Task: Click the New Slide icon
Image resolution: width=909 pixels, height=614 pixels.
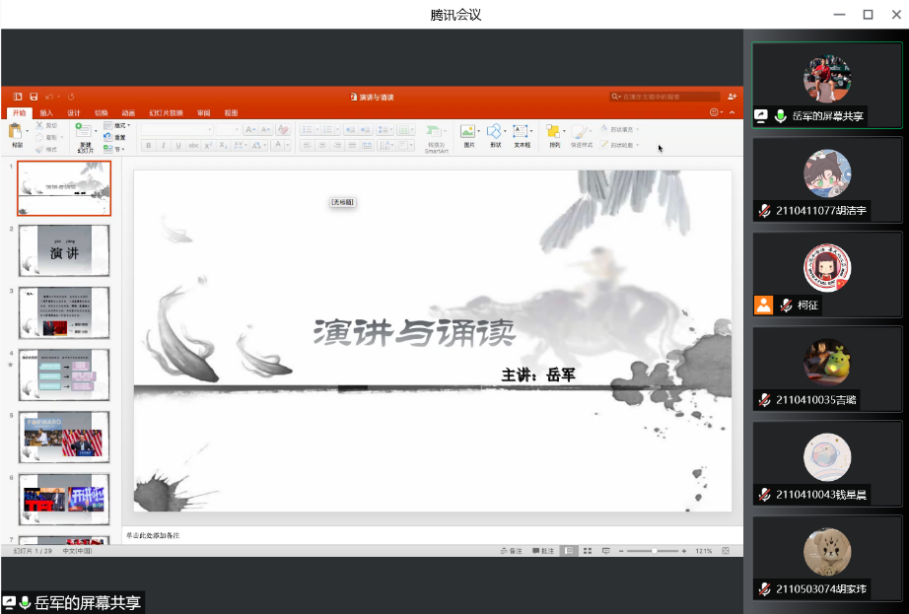Action: point(83,133)
